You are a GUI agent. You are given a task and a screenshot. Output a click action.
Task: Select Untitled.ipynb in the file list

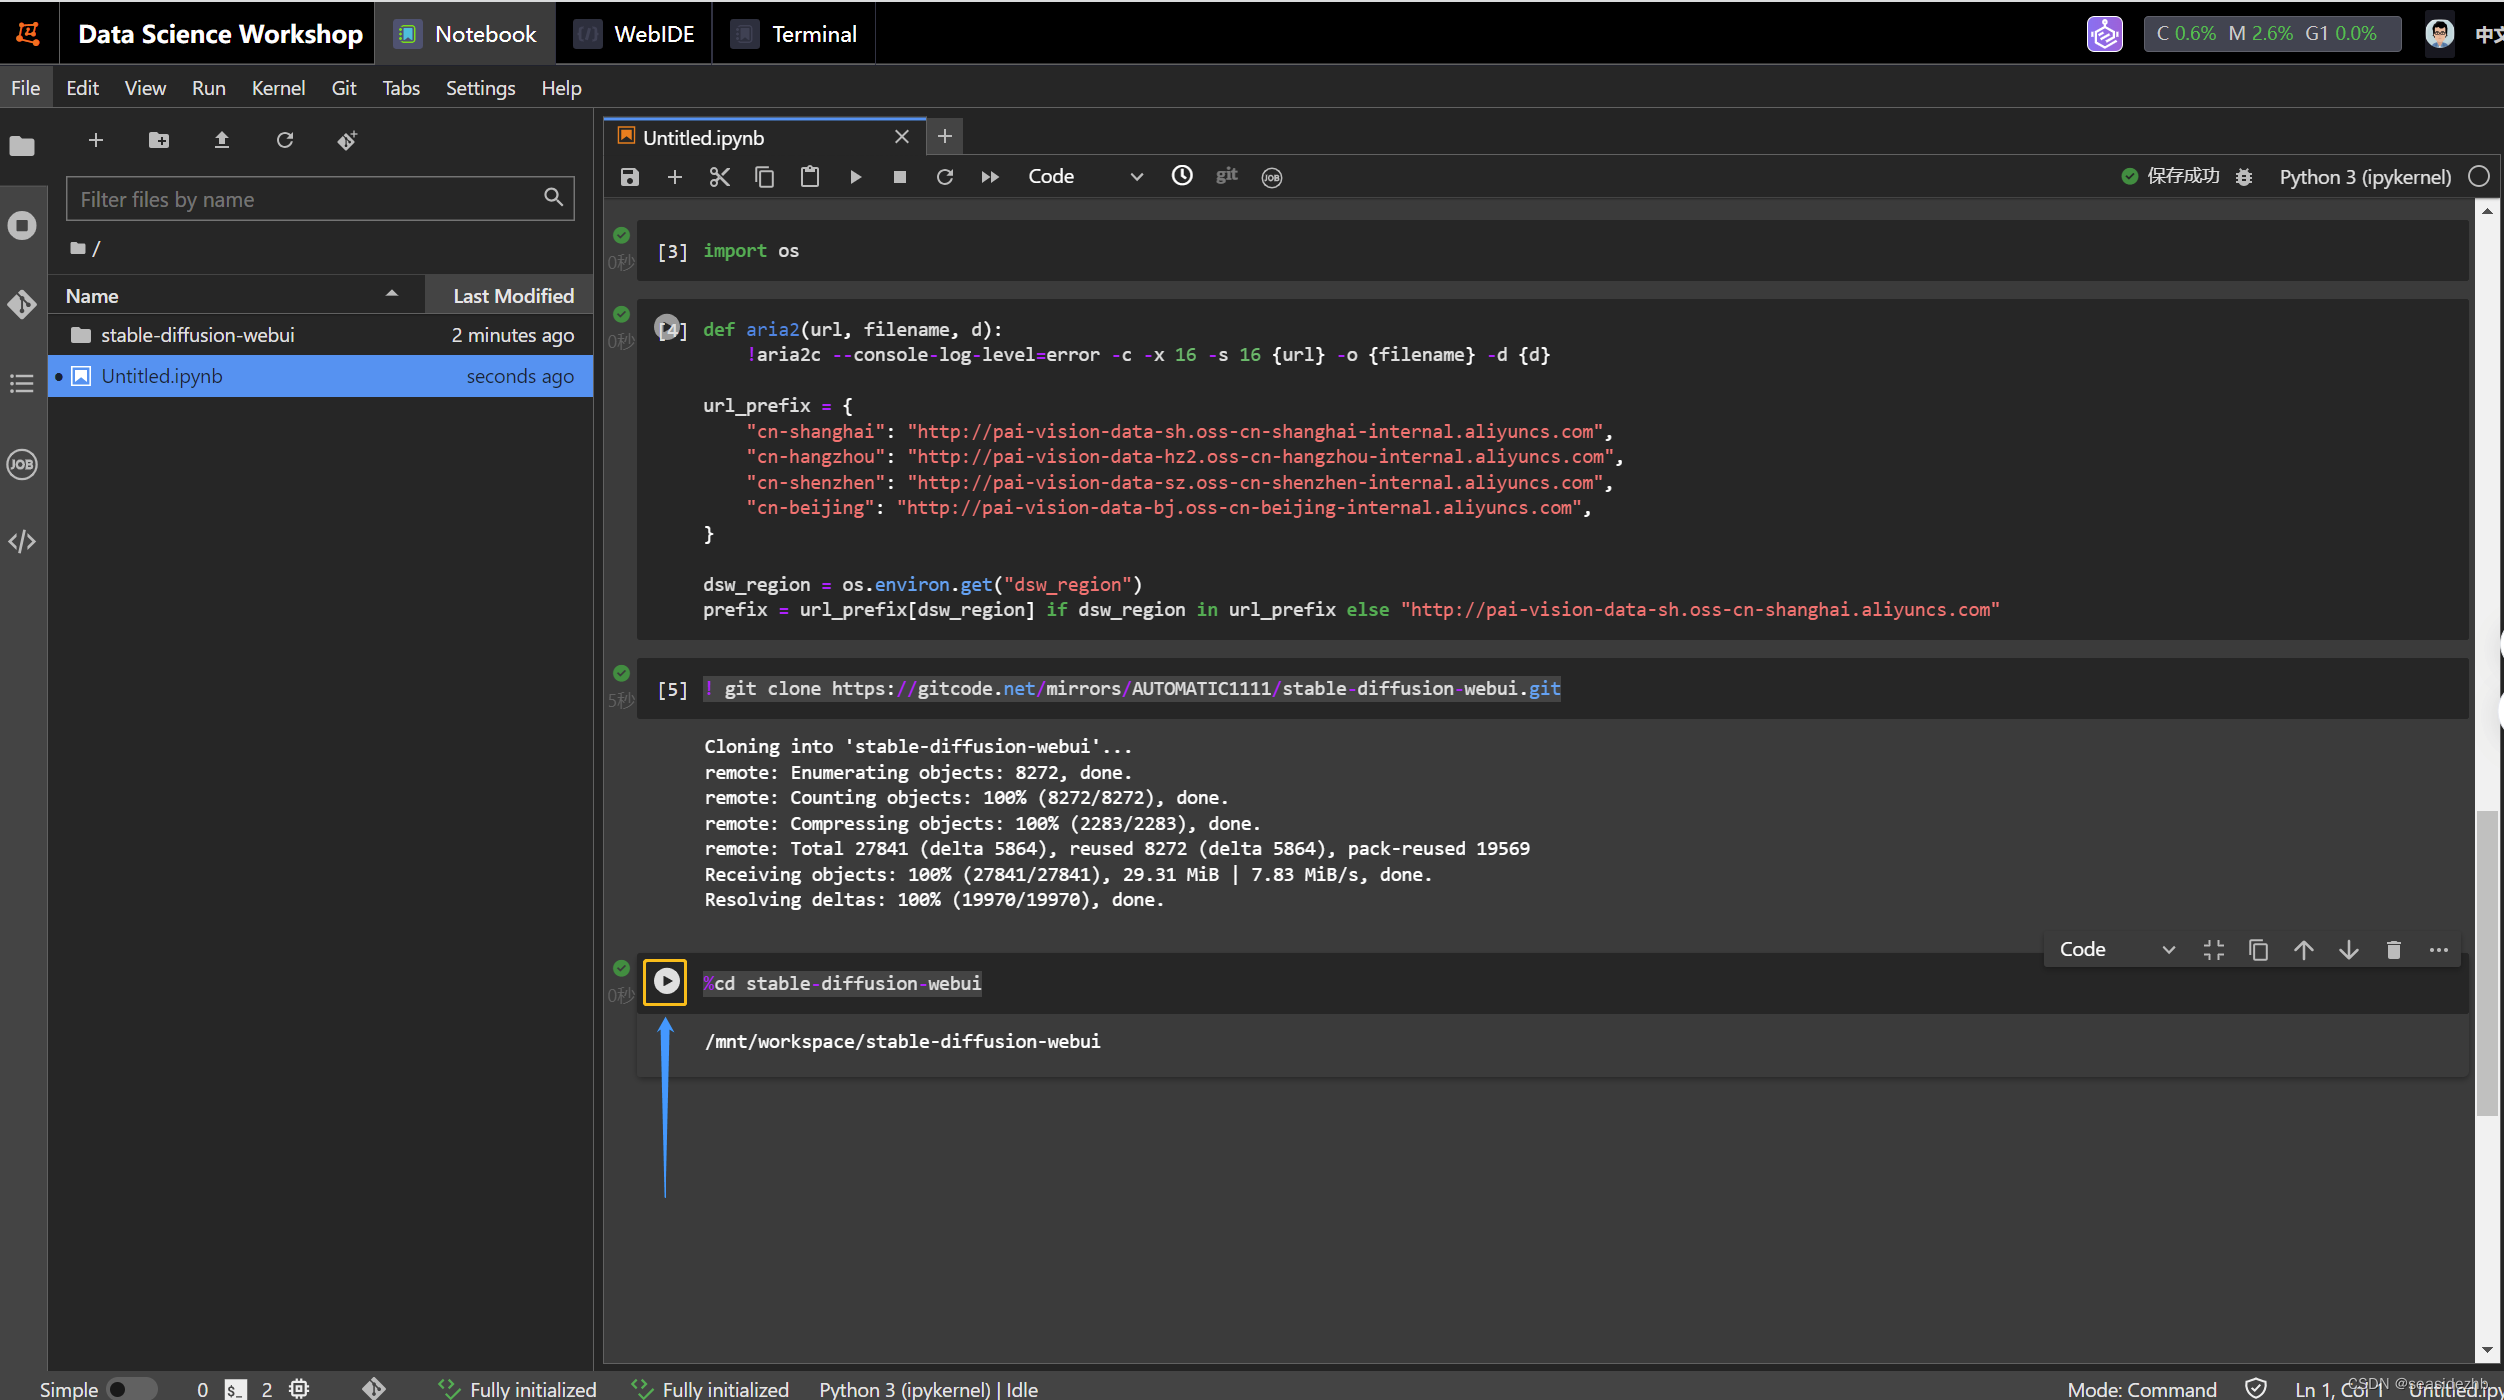click(320, 376)
